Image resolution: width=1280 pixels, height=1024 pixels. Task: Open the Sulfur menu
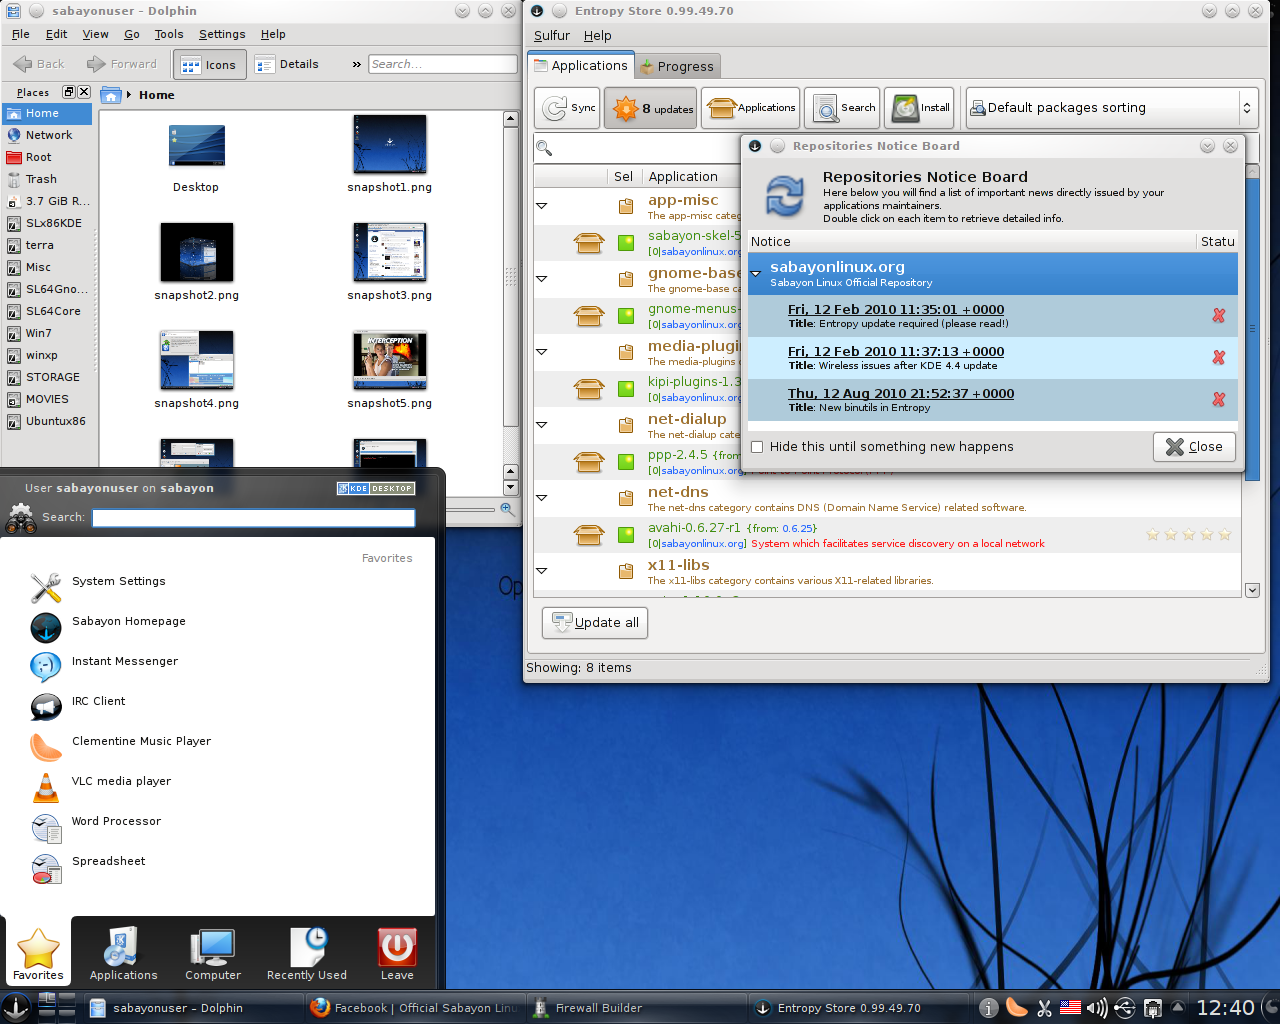[551, 35]
